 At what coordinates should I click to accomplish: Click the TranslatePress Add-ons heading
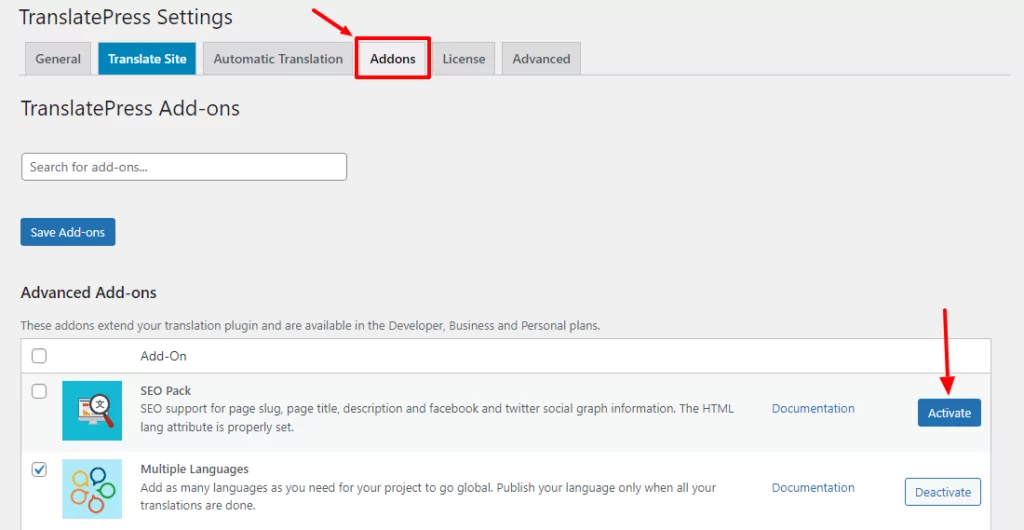tap(131, 108)
